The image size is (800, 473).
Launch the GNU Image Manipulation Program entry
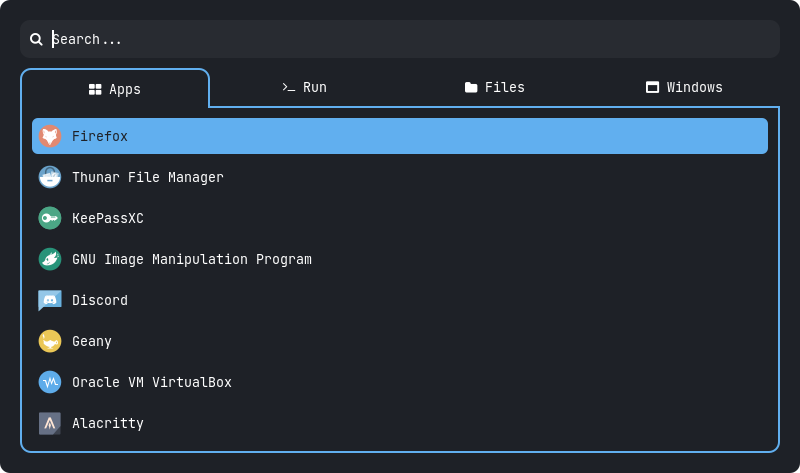[x=192, y=259]
